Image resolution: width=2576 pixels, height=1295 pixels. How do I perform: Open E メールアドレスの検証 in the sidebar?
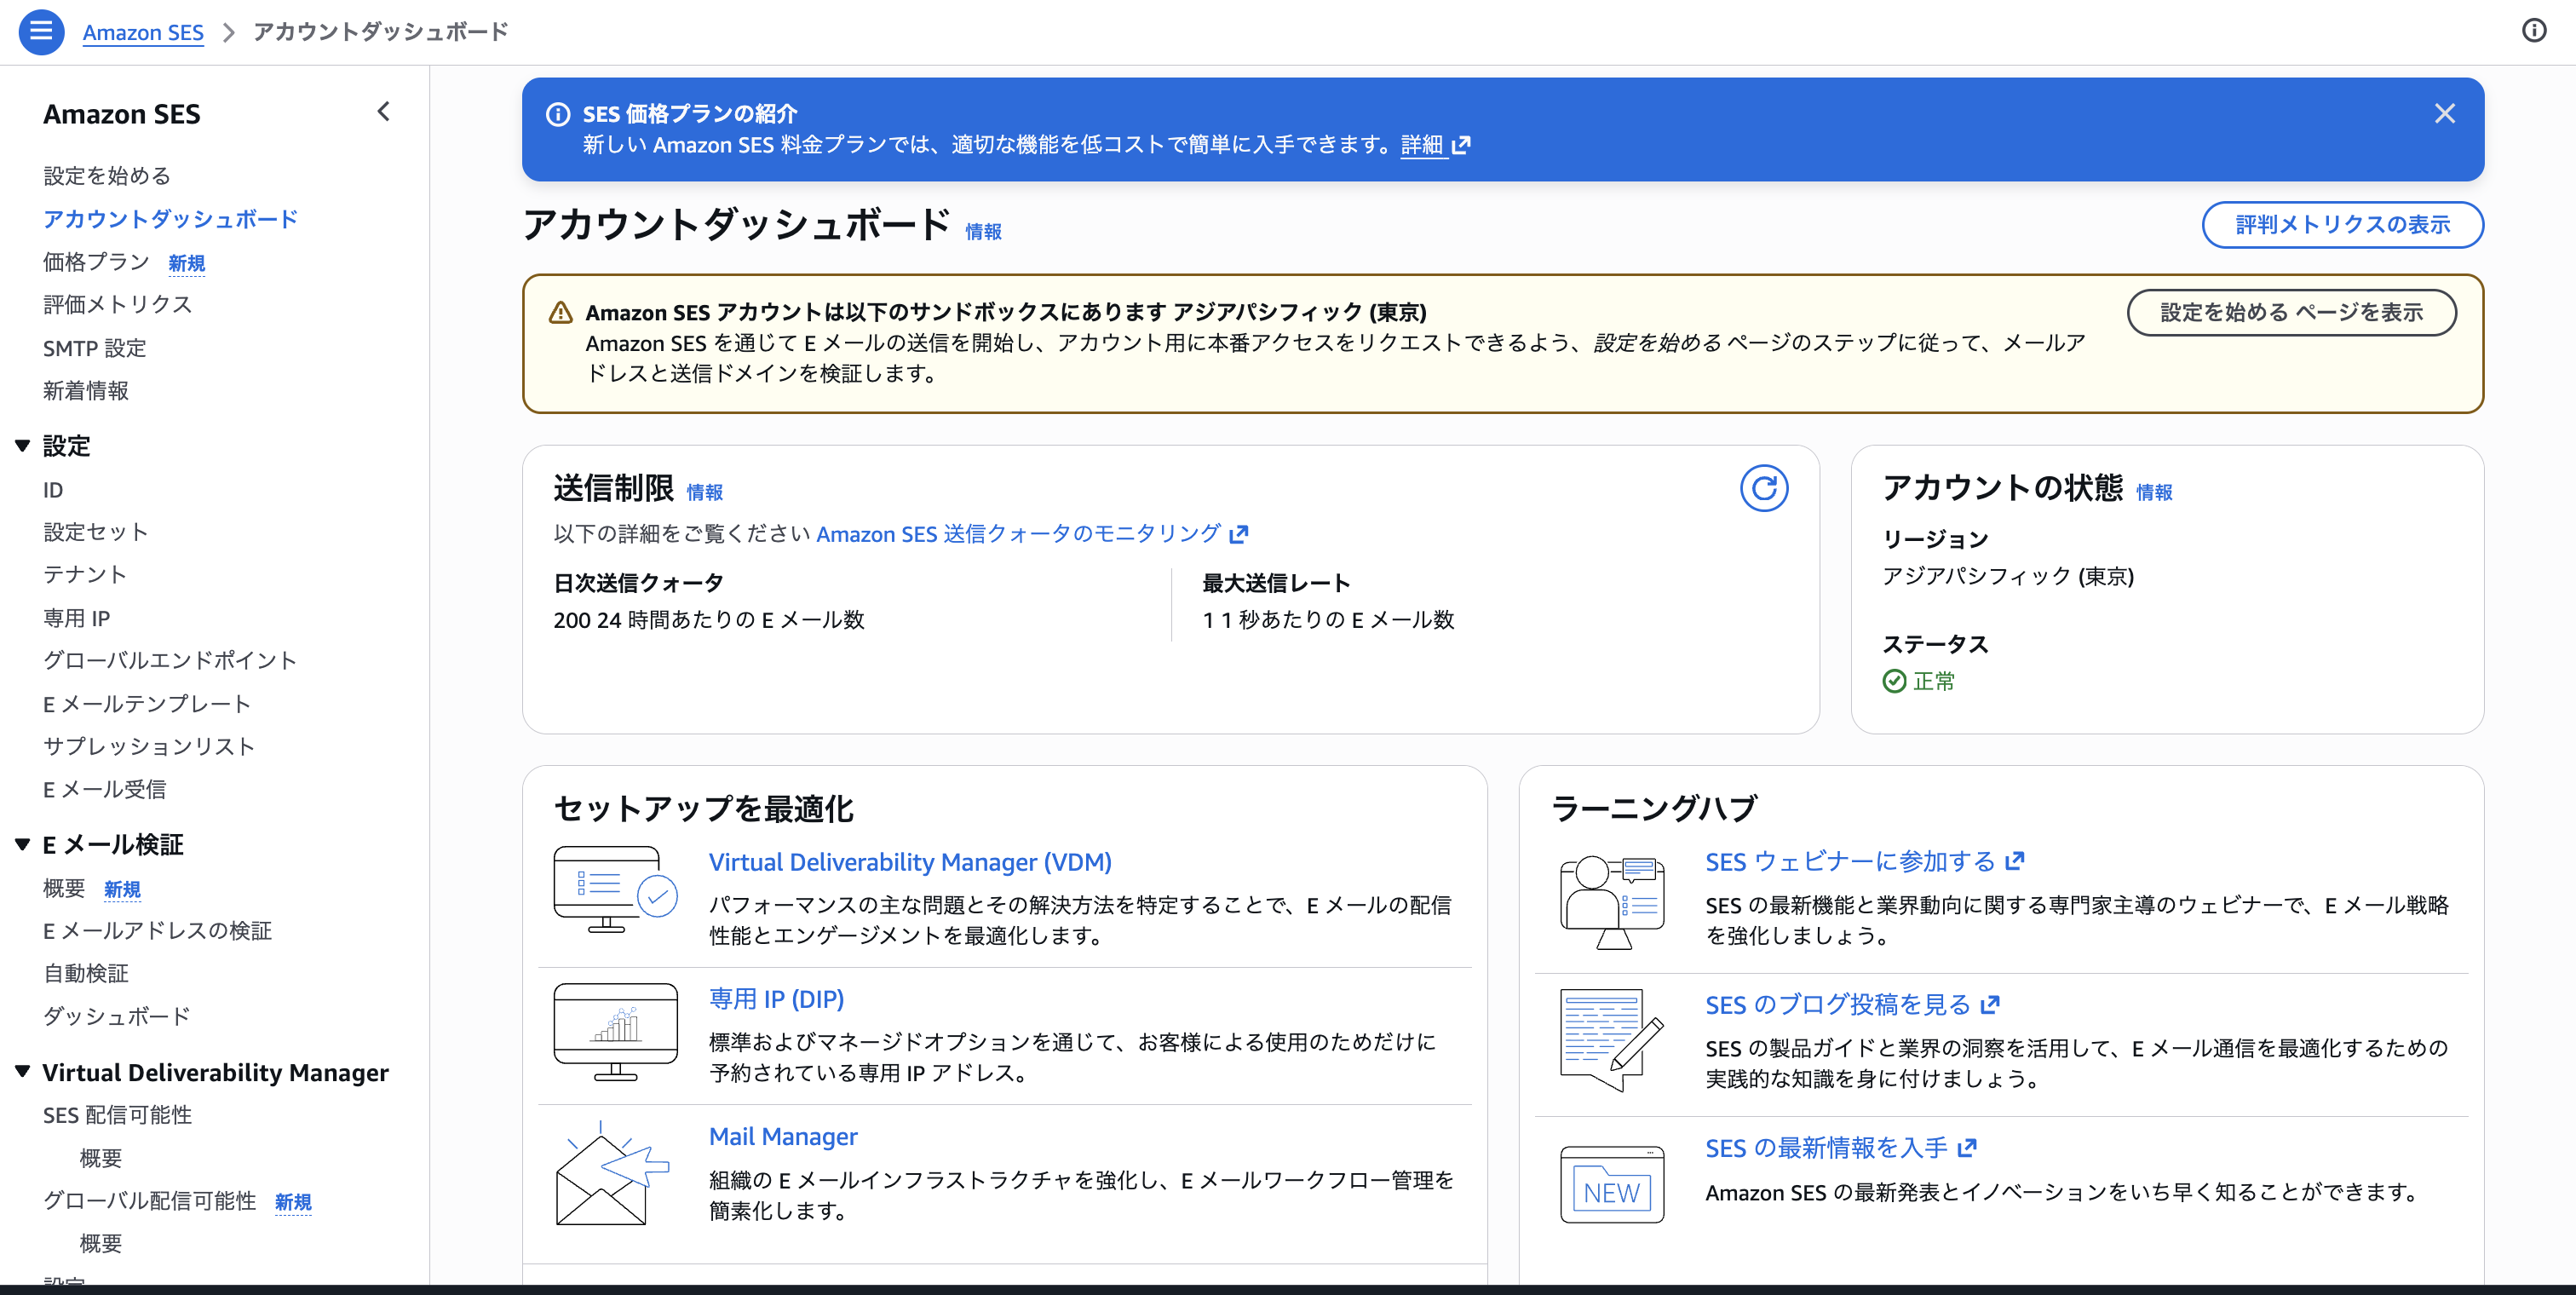[x=158, y=931]
